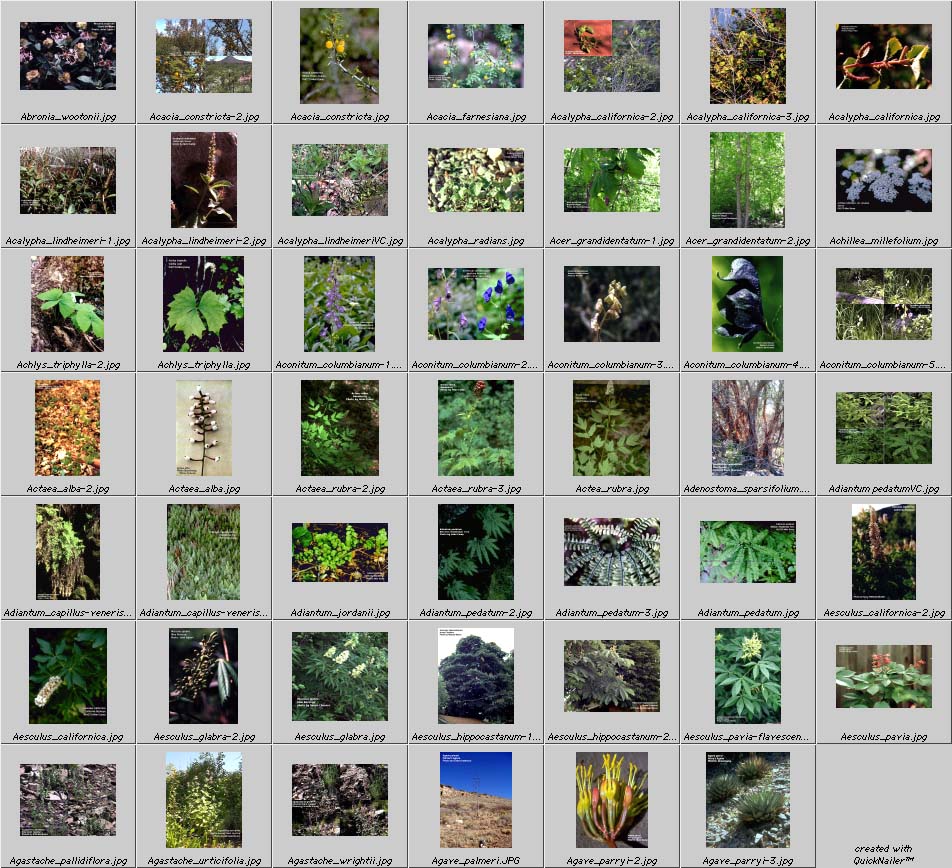Open Aconitum_columbianum-2 blue flower thumbnail
952x868 pixels.
[x=476, y=304]
